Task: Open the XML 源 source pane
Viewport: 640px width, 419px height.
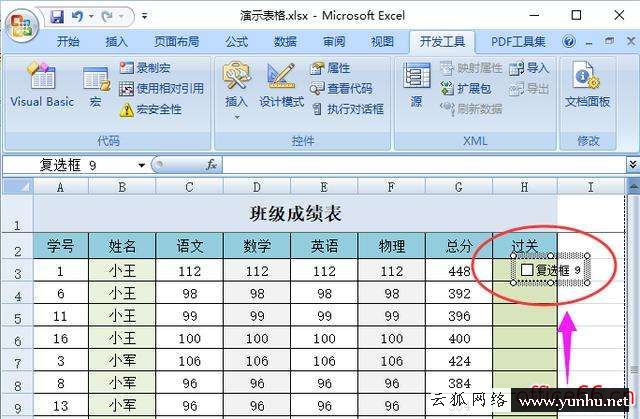Action: 416,85
